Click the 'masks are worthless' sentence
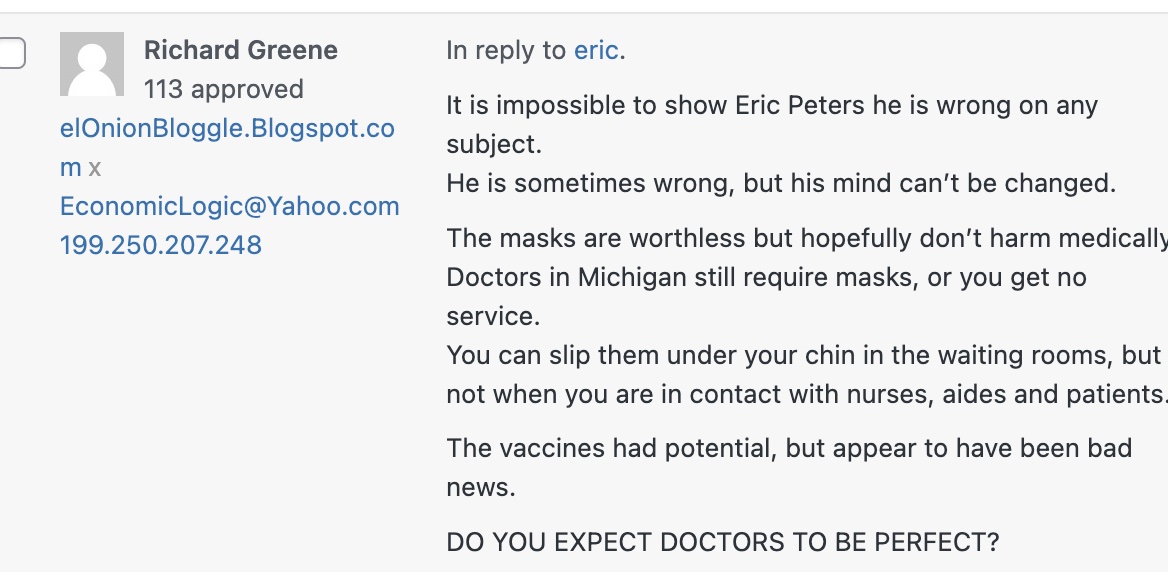 [x=806, y=238]
